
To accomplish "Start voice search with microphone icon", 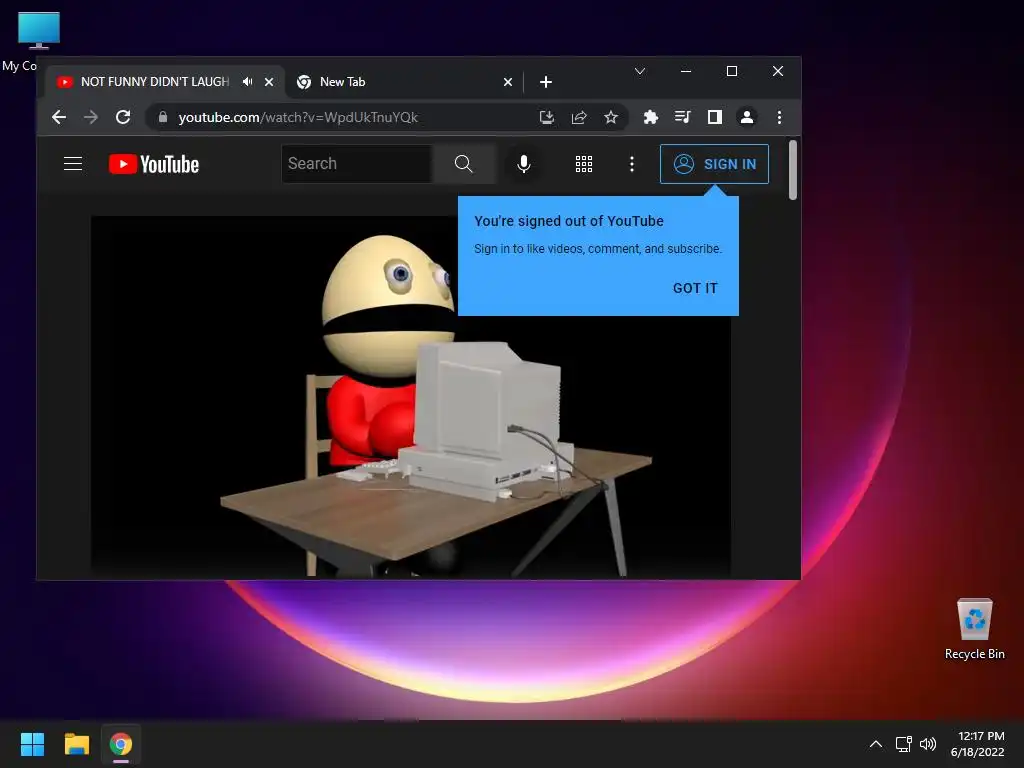I will (524, 164).
